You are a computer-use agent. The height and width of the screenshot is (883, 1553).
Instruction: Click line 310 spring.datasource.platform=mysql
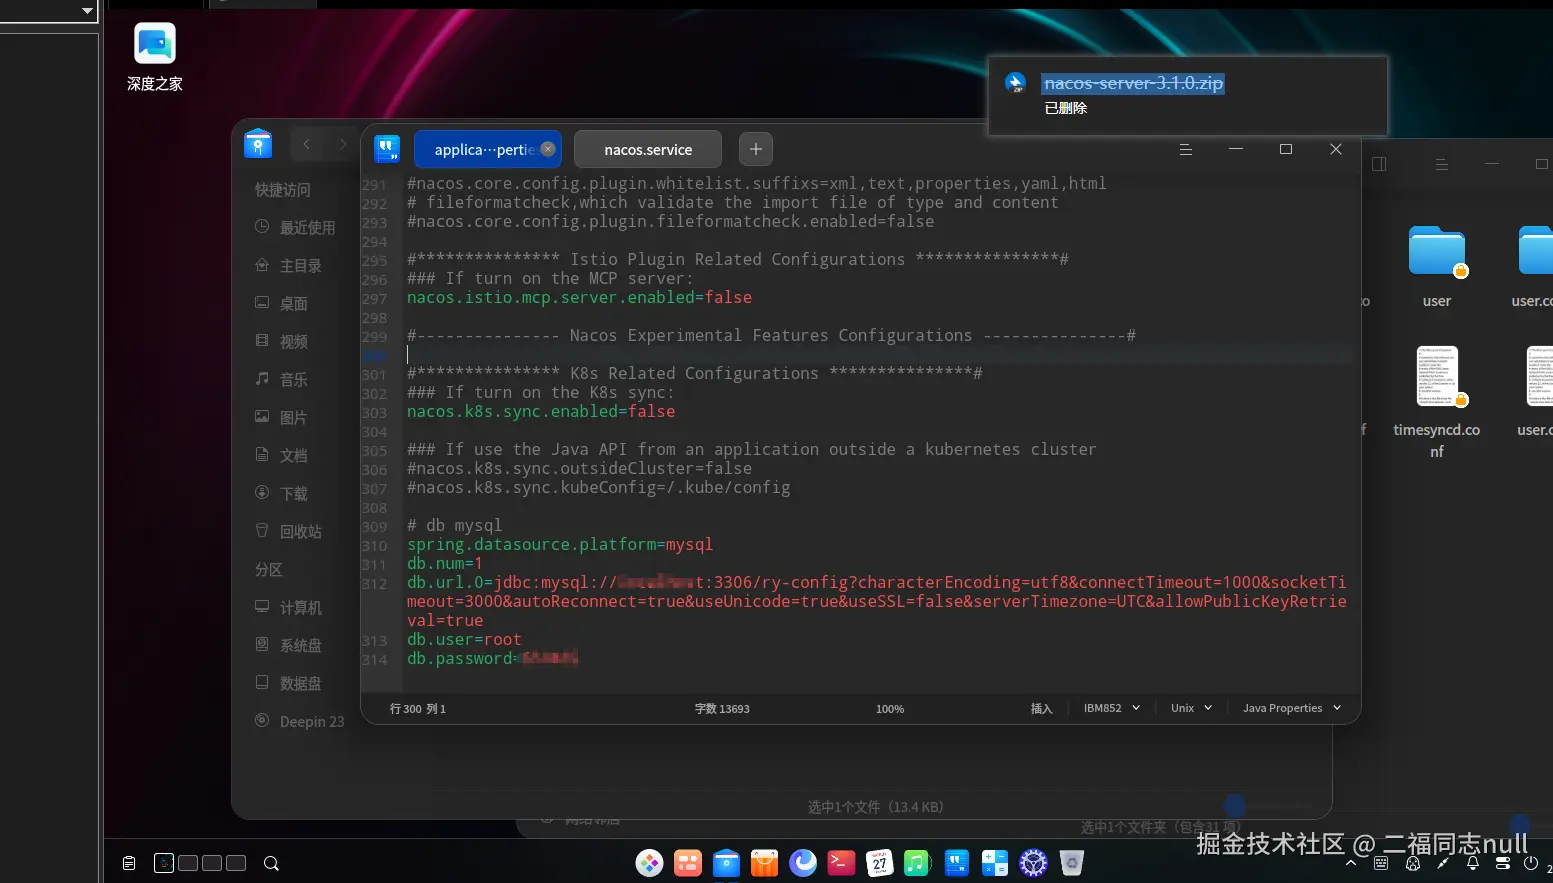[x=560, y=545]
